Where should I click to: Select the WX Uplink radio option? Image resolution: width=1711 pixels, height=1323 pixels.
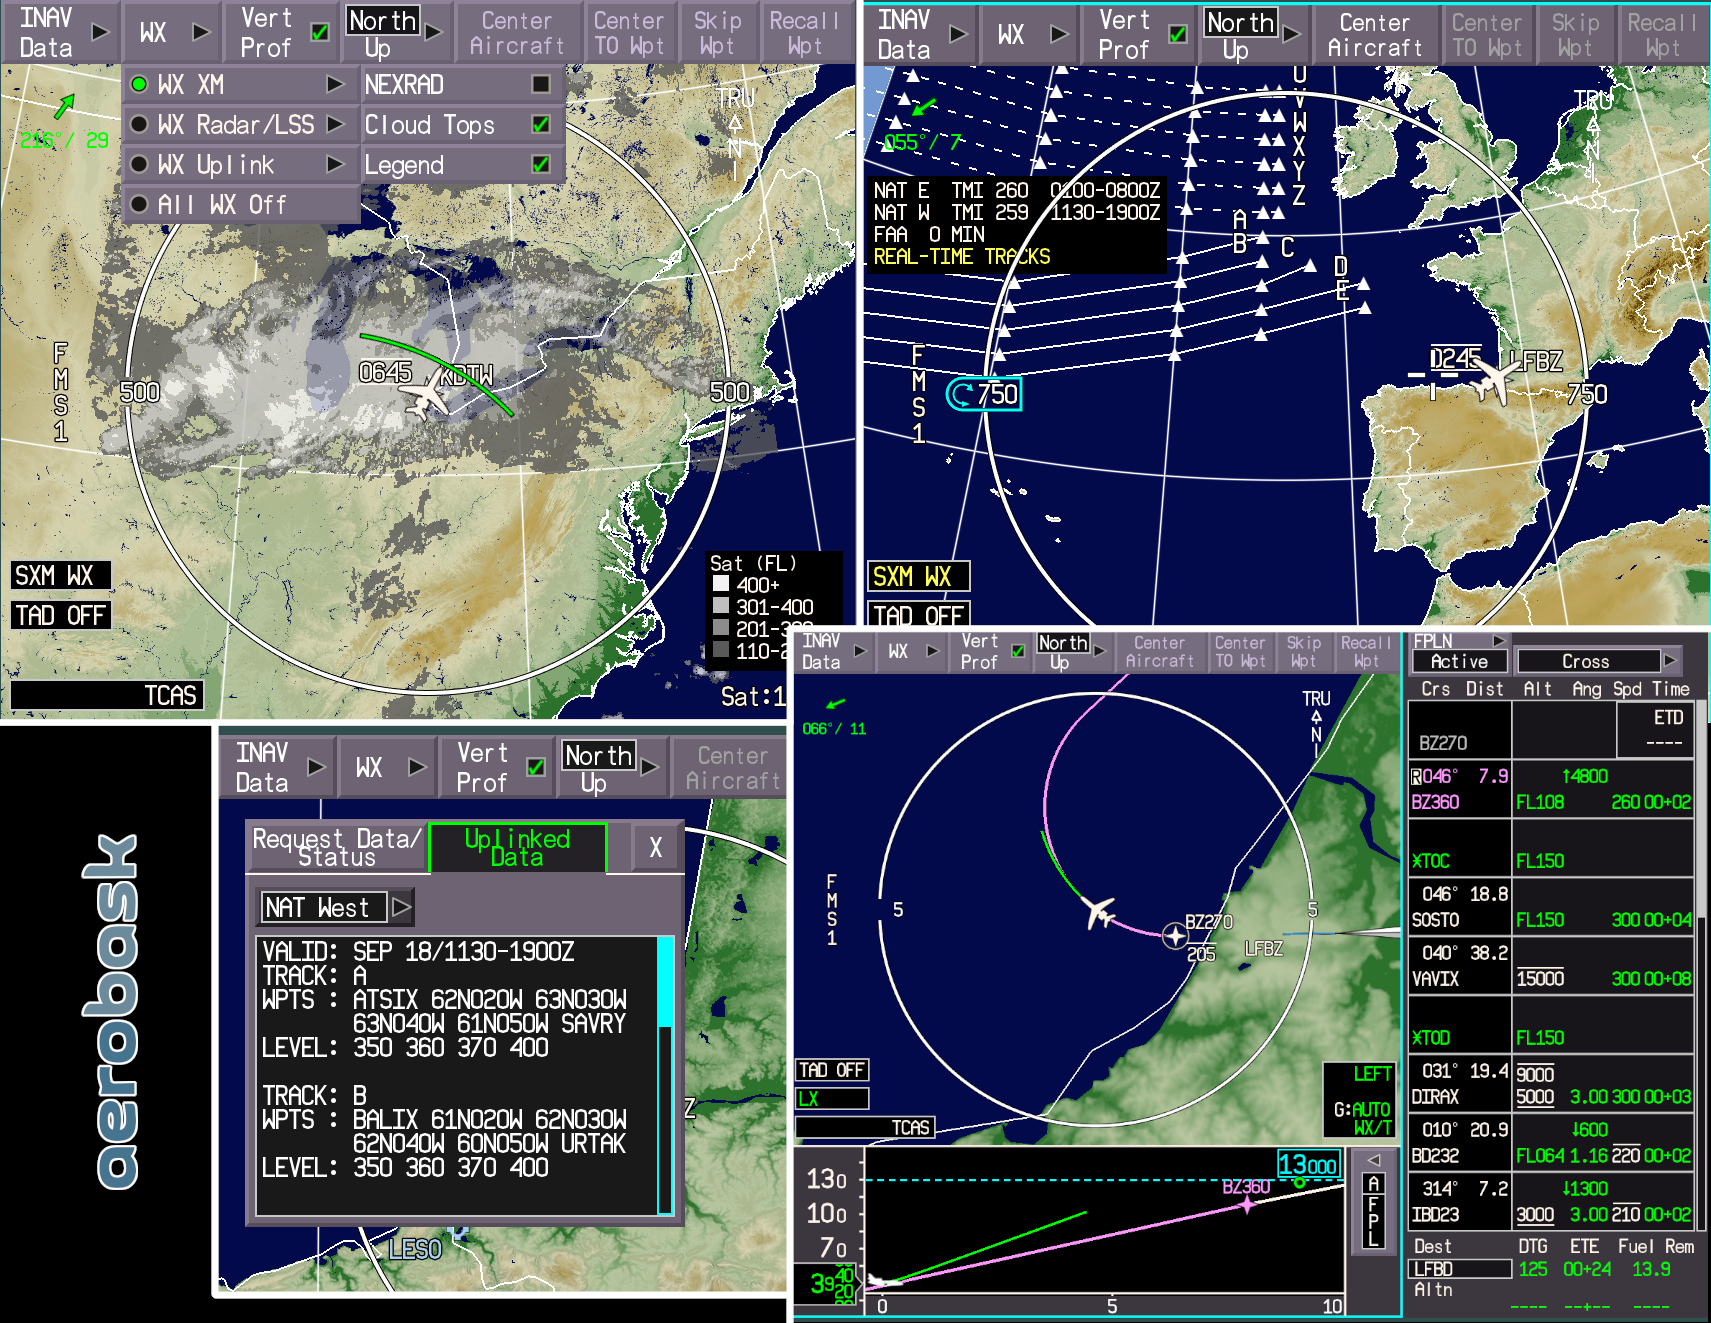click(x=139, y=164)
